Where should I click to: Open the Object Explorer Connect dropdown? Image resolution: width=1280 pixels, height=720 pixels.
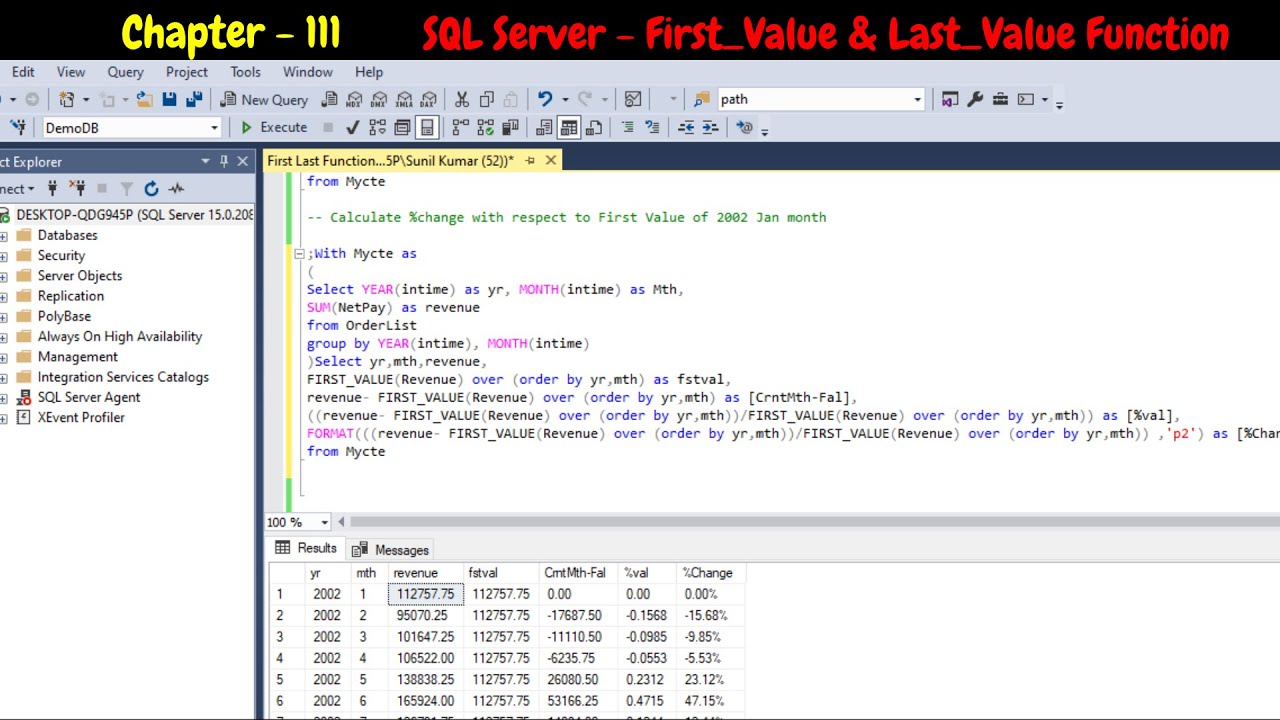[x=17, y=188]
